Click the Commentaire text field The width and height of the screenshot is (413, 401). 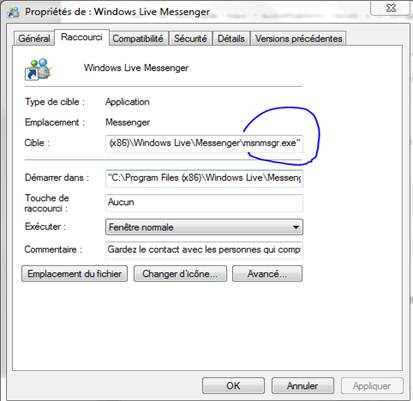[x=204, y=250]
